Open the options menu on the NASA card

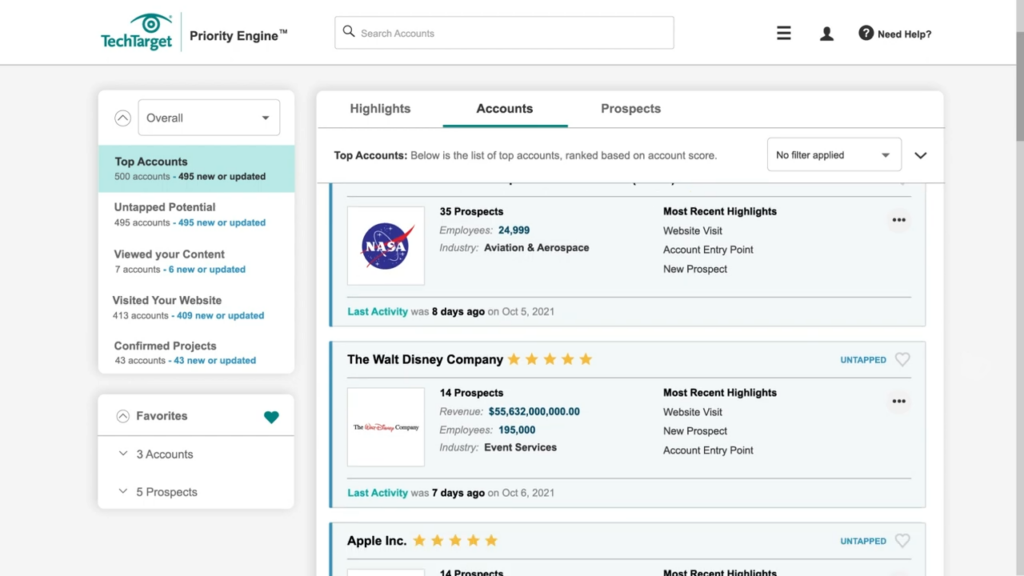[x=899, y=220]
